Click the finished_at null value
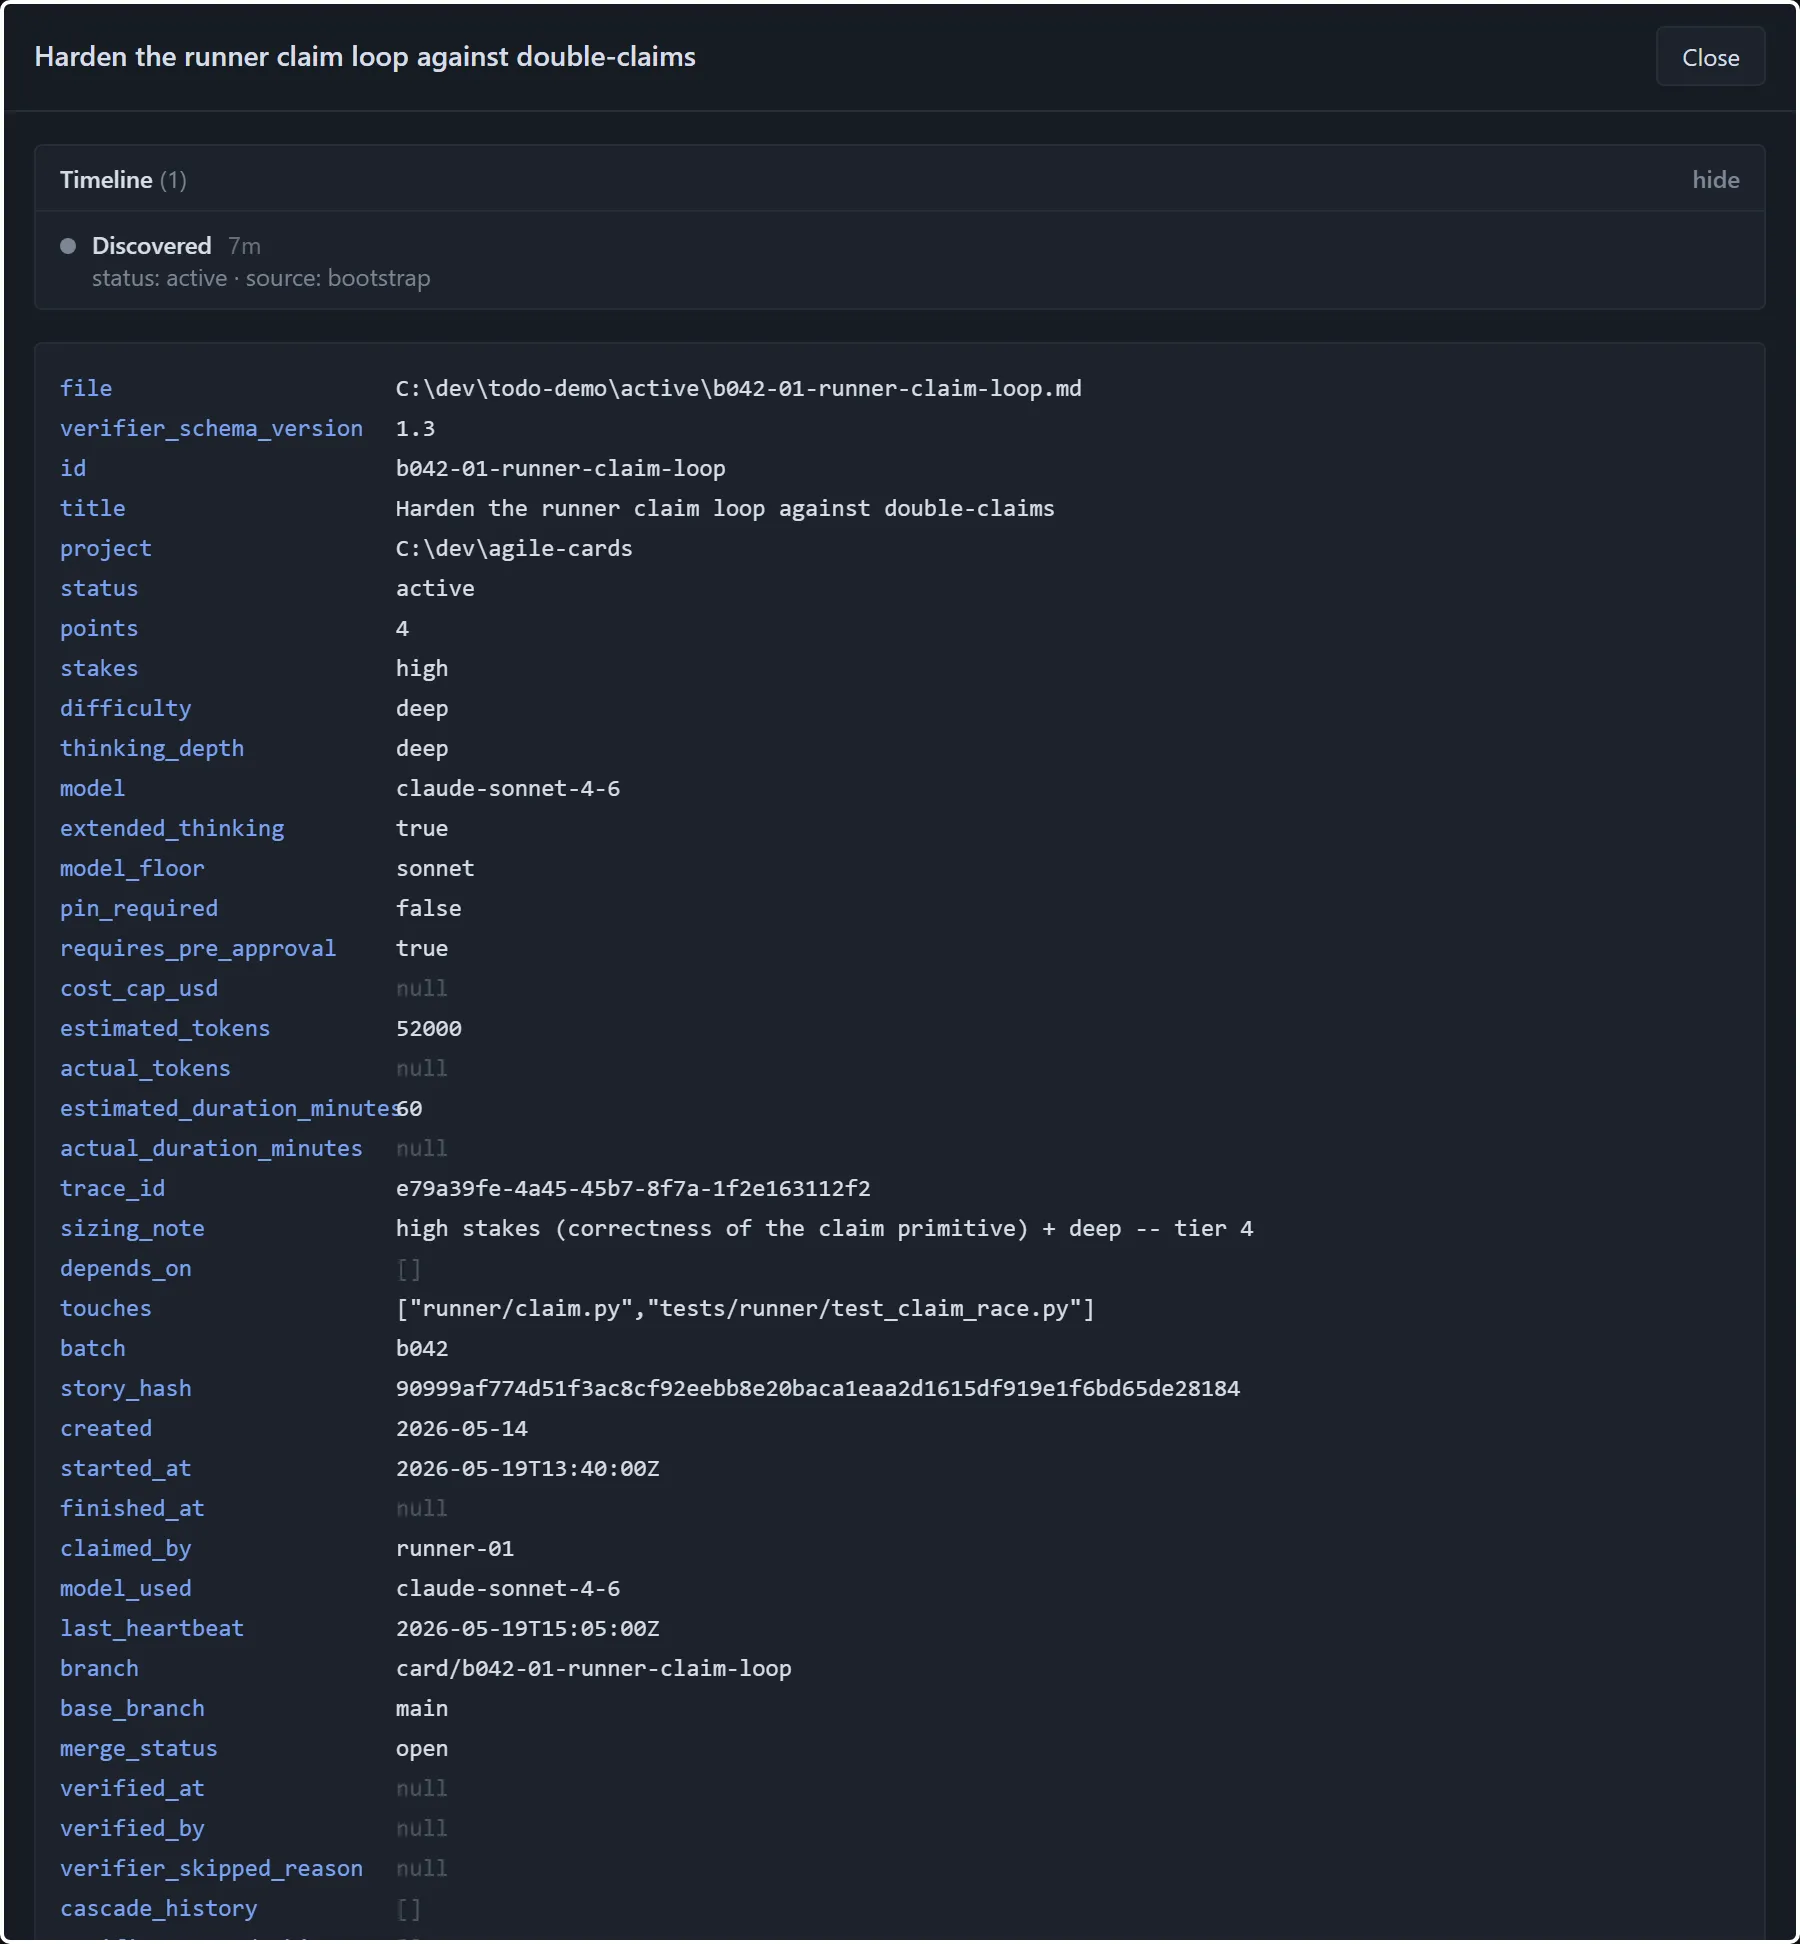Image resolution: width=1800 pixels, height=1944 pixels. click(422, 1508)
